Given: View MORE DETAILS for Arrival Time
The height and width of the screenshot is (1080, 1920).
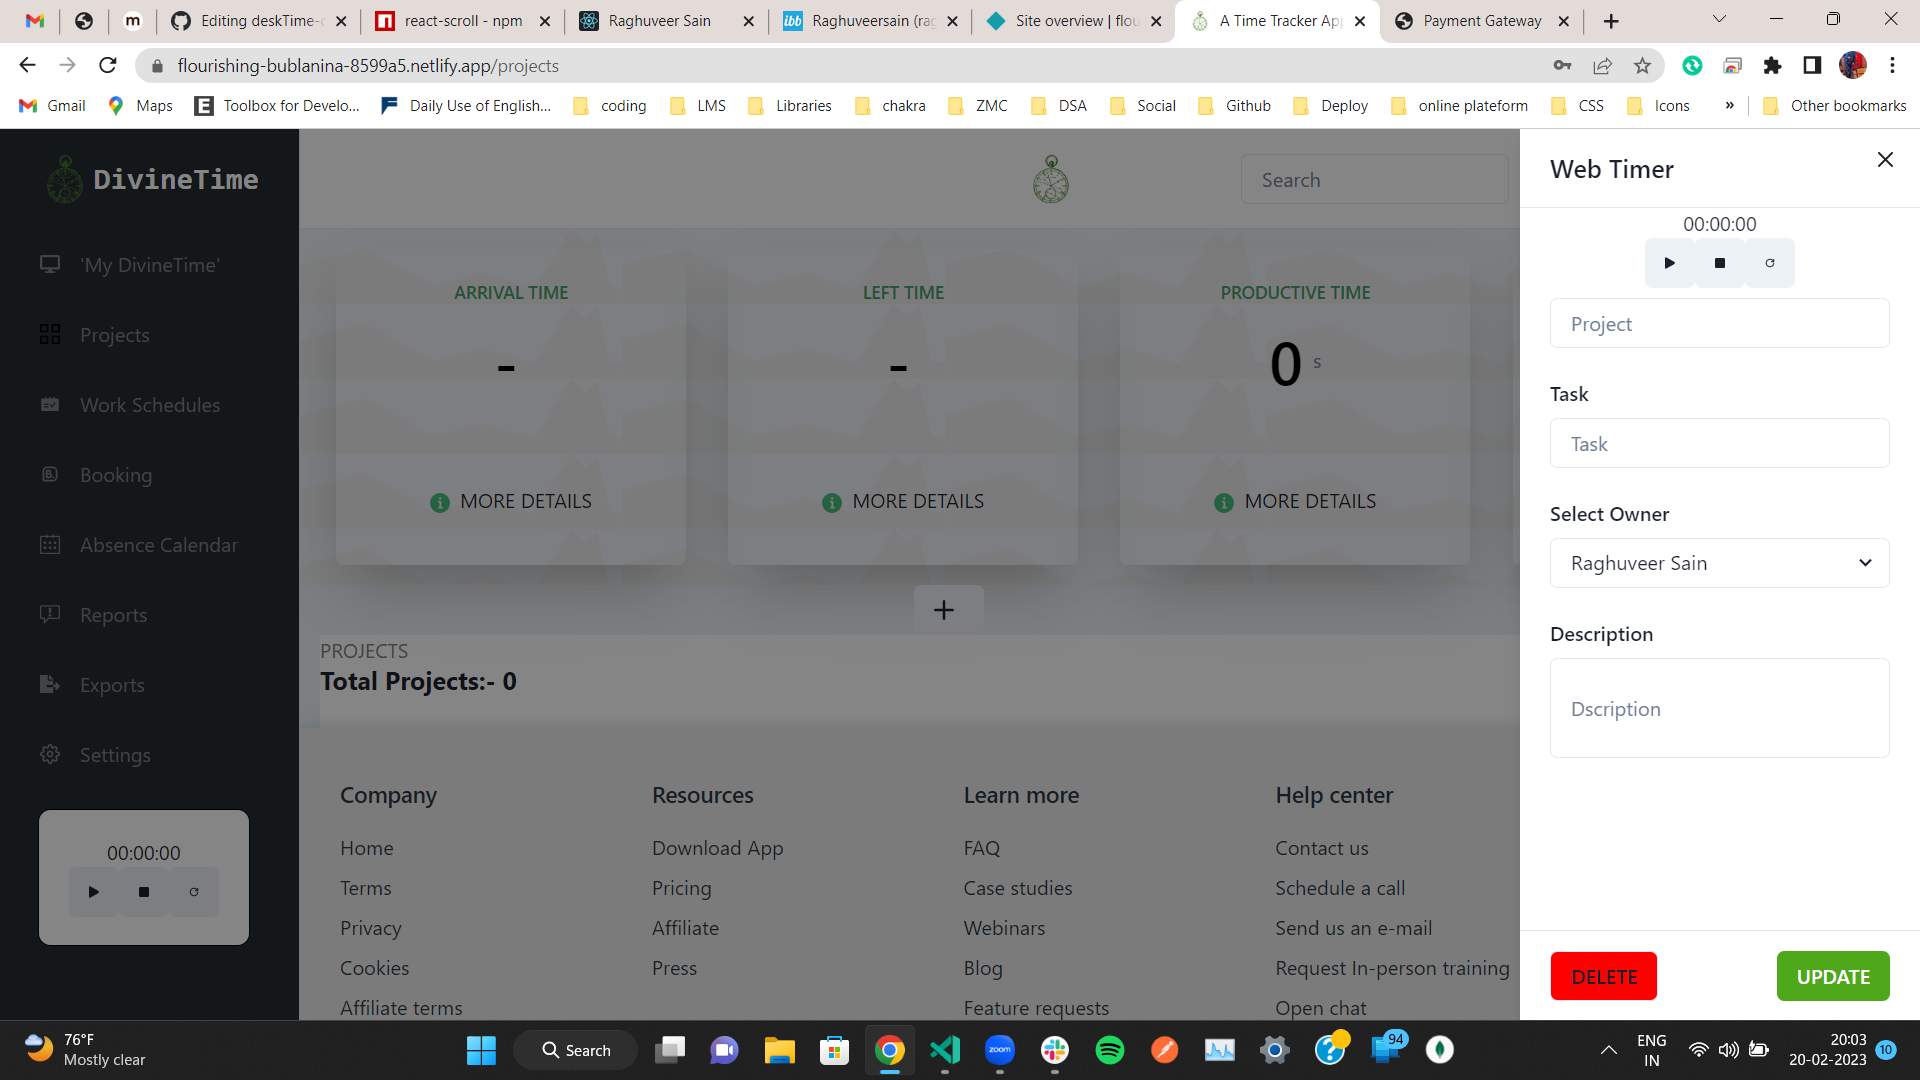Looking at the screenshot, I should (x=511, y=502).
